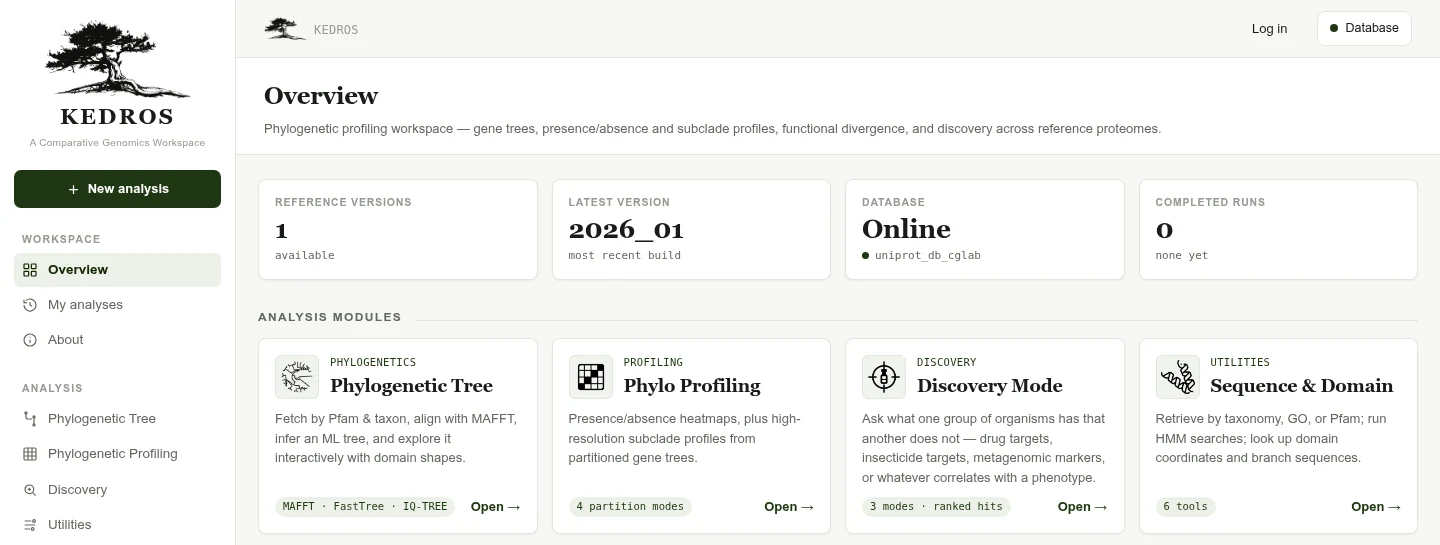
Task: Click the Overview page heading
Action: click(321, 96)
